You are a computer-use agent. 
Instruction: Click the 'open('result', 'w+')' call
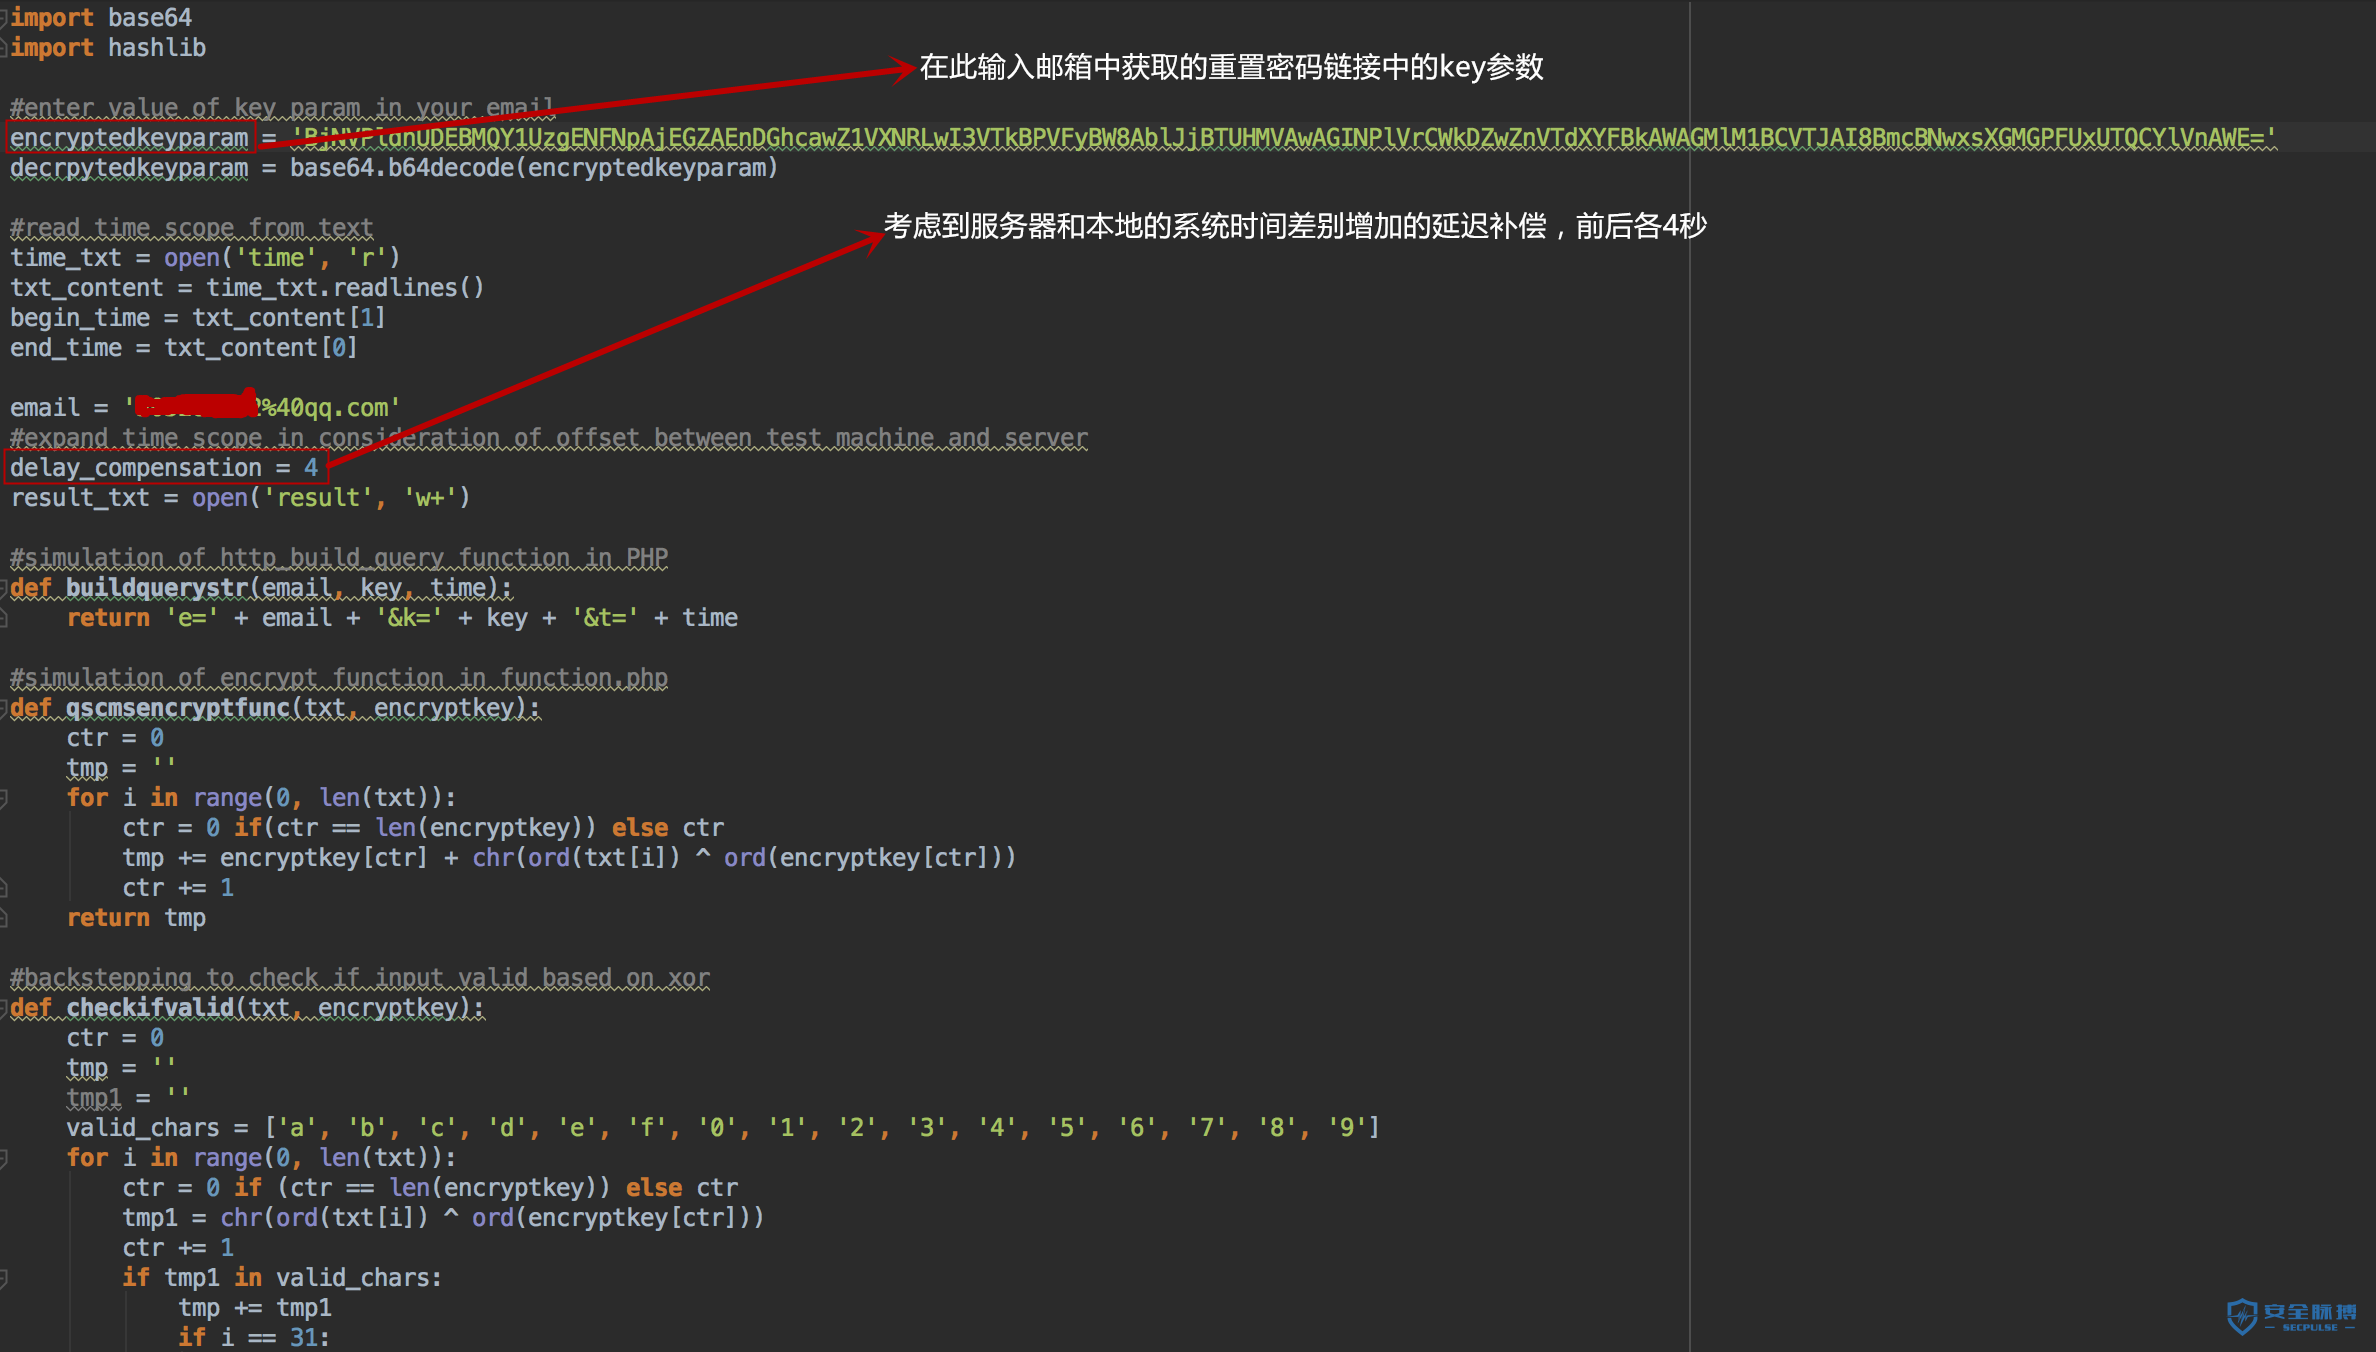[330, 498]
